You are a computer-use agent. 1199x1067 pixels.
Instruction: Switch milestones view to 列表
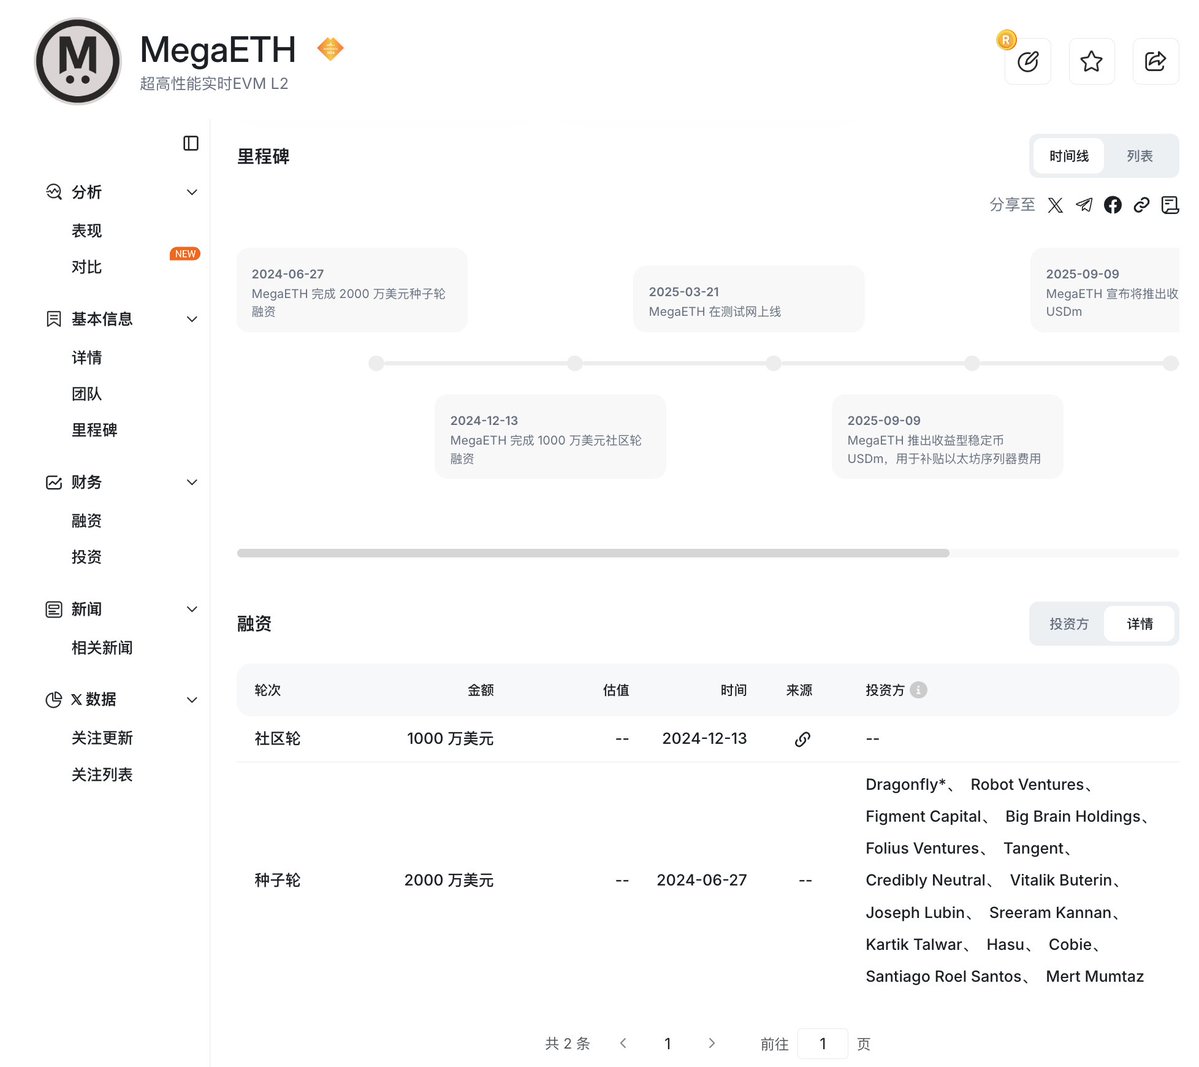(1139, 156)
